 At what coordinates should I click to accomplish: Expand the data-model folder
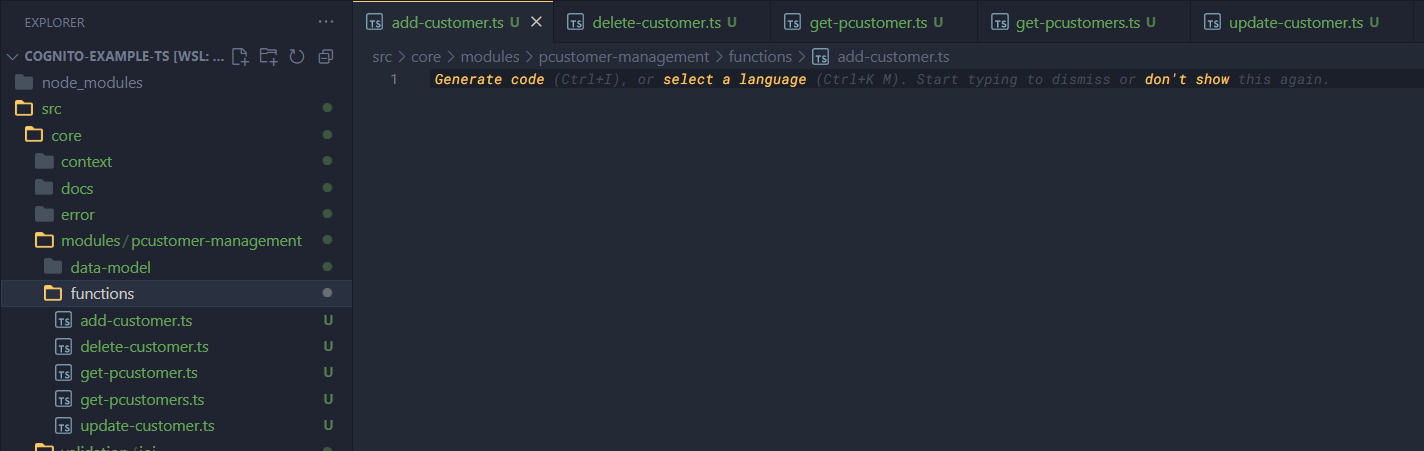tap(110, 268)
